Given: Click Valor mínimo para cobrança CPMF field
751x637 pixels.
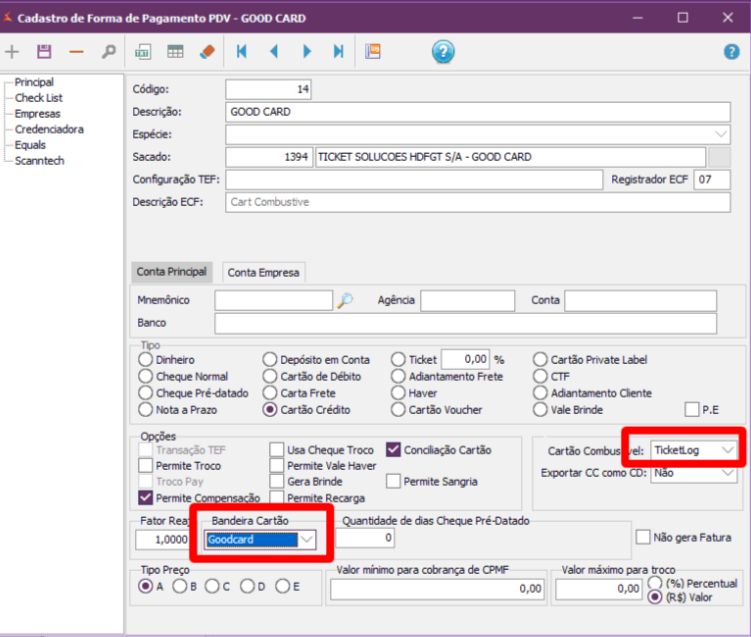Looking at the screenshot, I should (x=436, y=589).
